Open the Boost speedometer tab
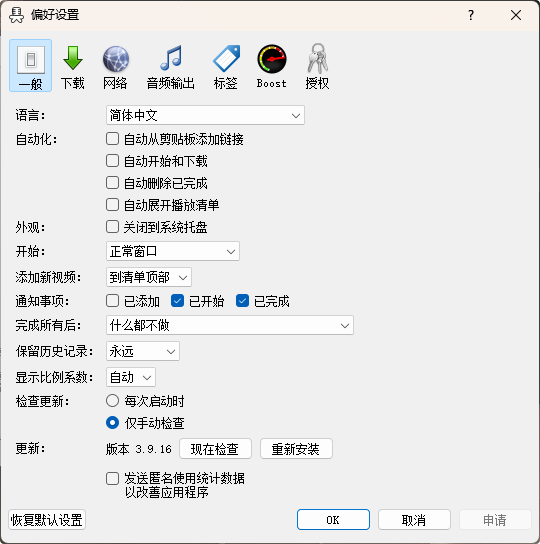The image size is (540, 544). click(x=272, y=67)
